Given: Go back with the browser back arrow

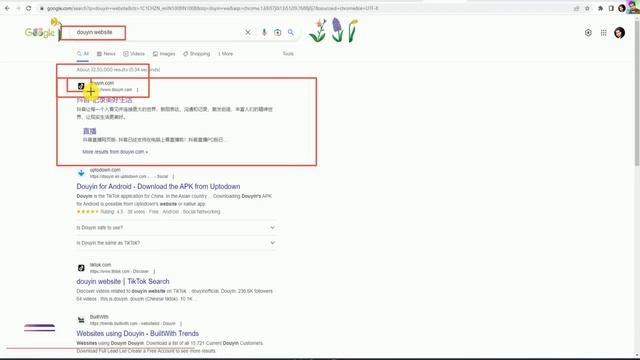Looking at the screenshot, I should point(7,8).
